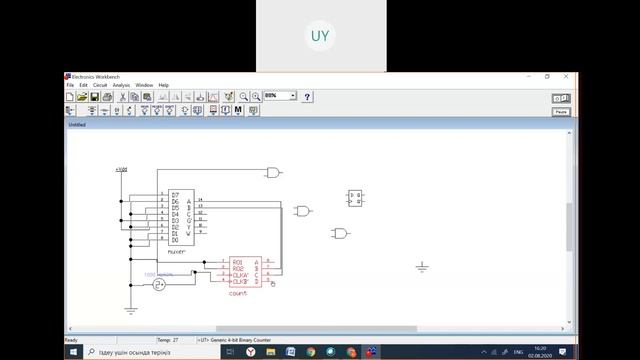This screenshot has width=640, height=360.
Task: Open component properties
Action: (229, 97)
